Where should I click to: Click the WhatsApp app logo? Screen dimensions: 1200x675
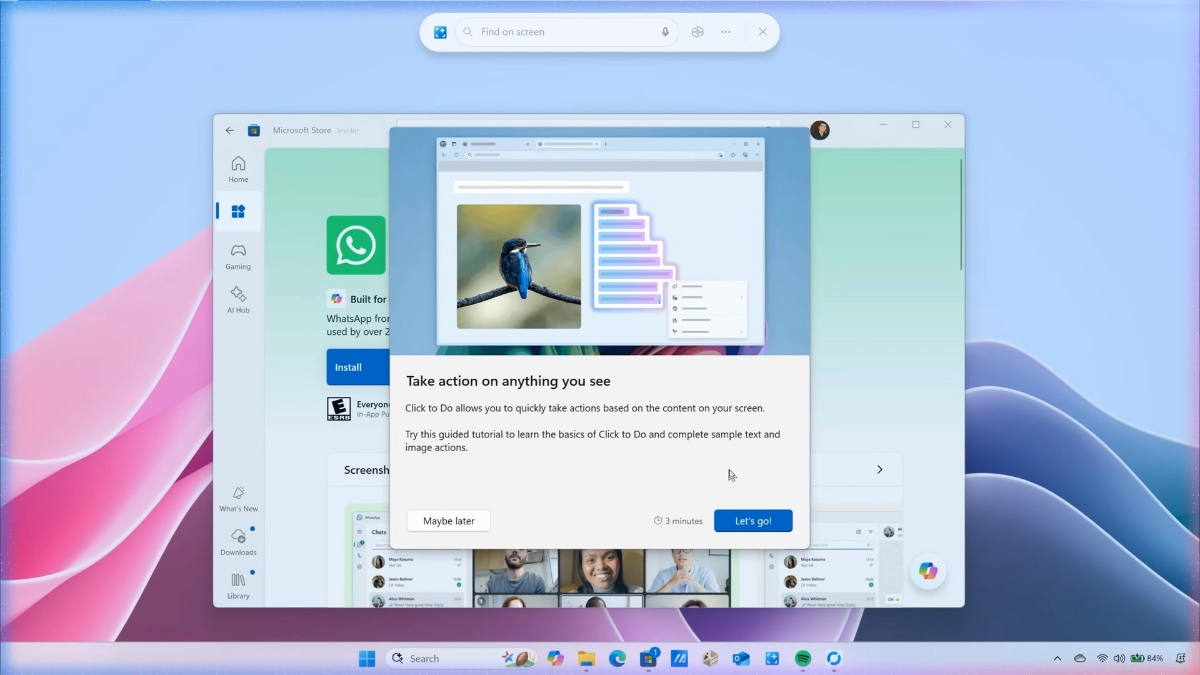point(356,245)
